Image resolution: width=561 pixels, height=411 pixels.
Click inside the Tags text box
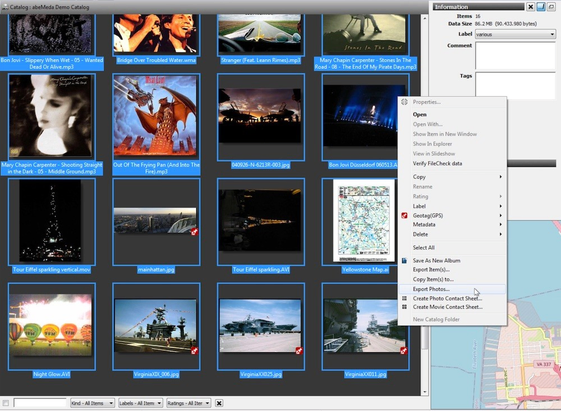[515, 85]
